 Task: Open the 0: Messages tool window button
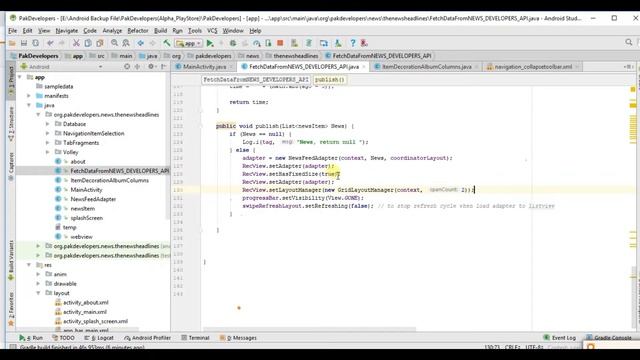pos(238,338)
